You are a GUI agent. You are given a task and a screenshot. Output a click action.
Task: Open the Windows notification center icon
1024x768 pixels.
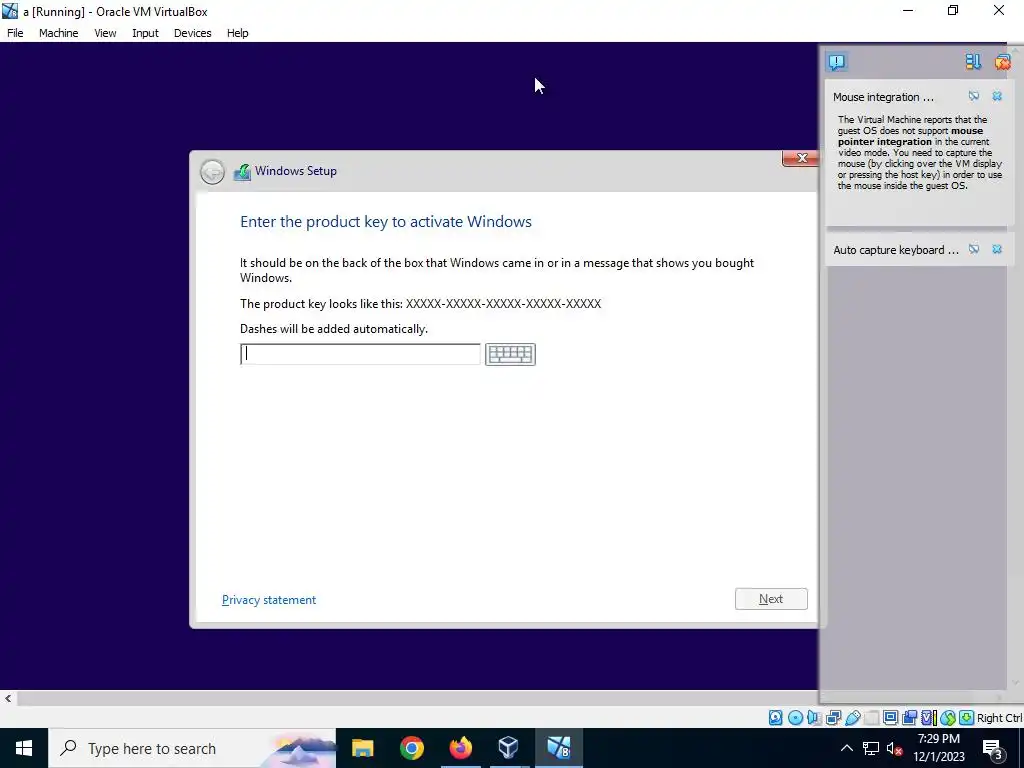click(993, 749)
